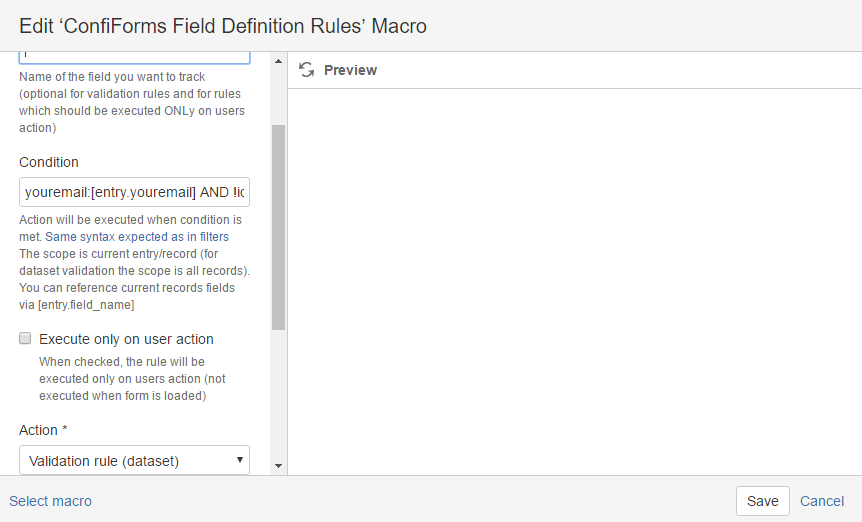Click inside the empty preview pane
Screen dimensions: 862x522
[x=574, y=280]
